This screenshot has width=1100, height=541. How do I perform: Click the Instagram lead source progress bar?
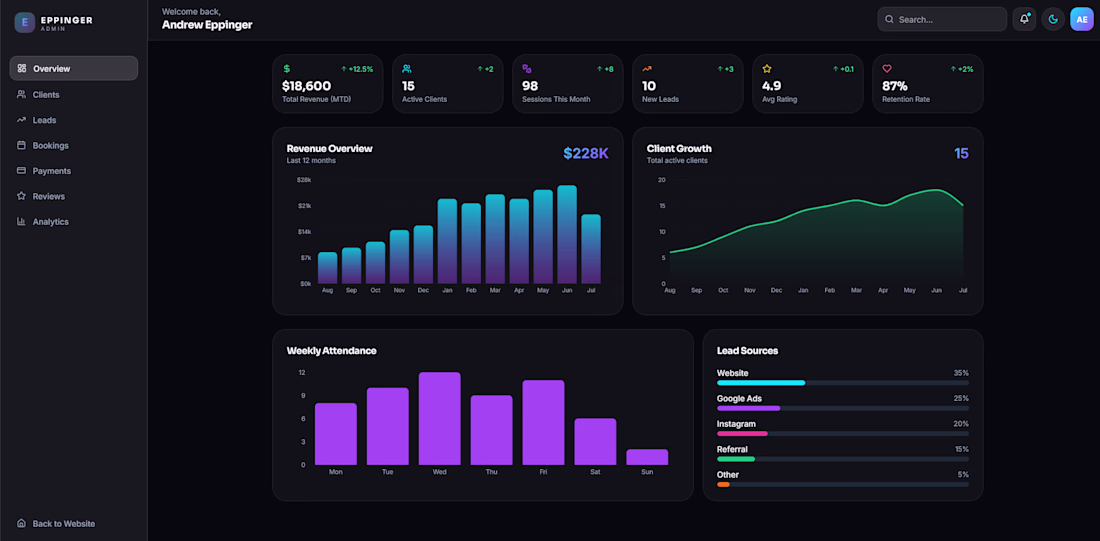click(843, 434)
